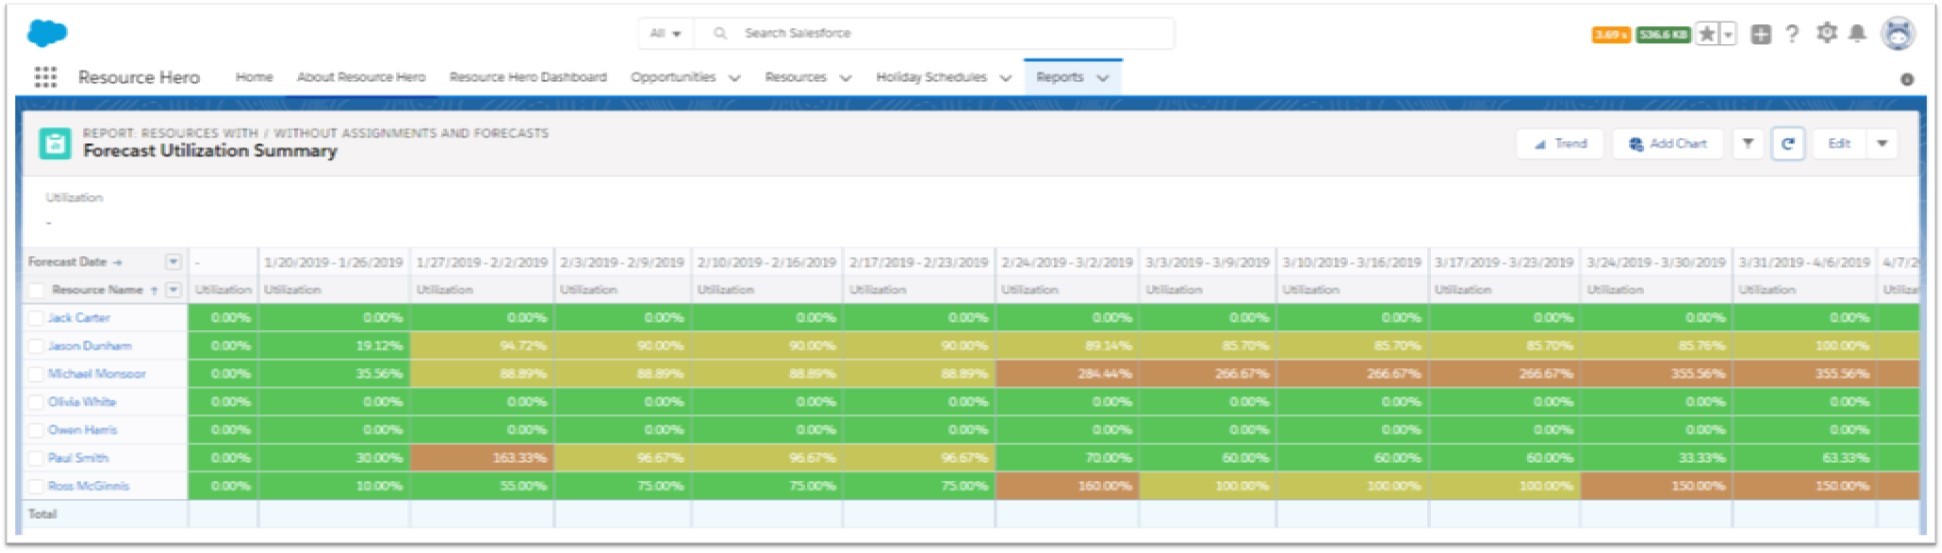Viewport: 1942px width, 553px height.
Task: Open the Resource Name column menu
Action: 173,290
